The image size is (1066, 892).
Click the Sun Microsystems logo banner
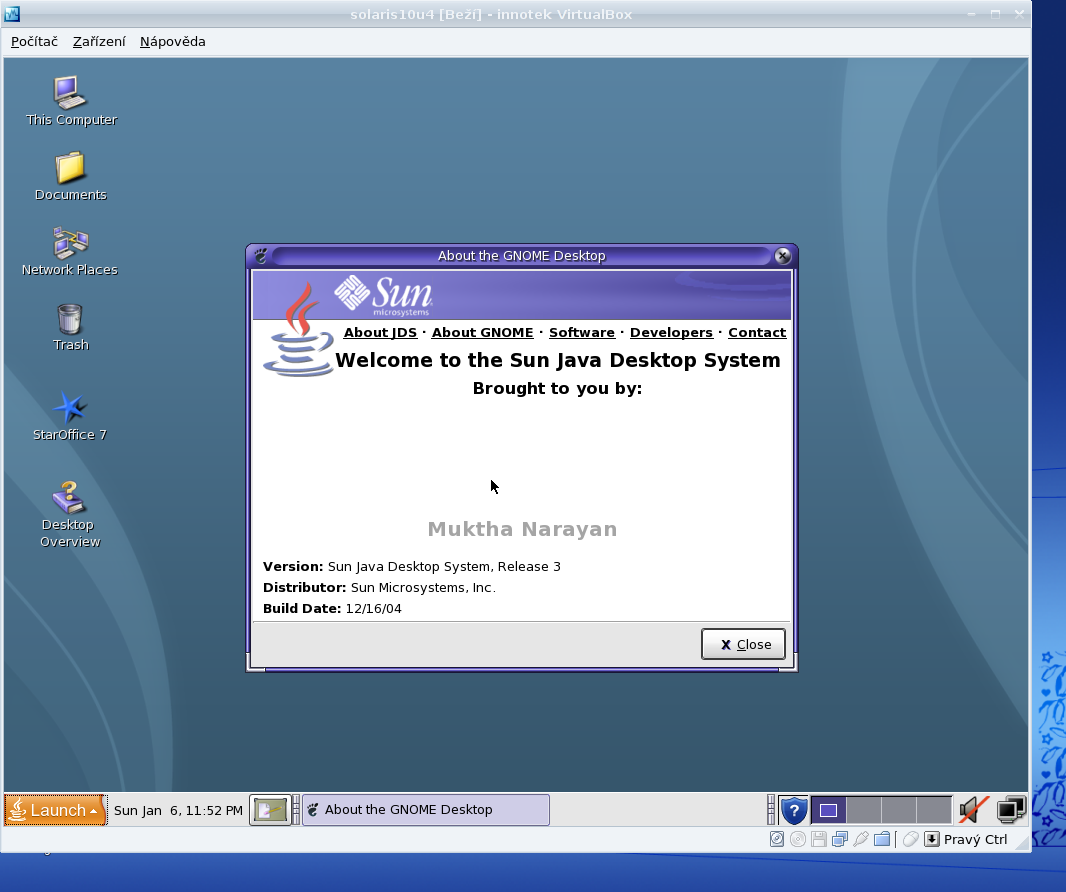tap(384, 295)
